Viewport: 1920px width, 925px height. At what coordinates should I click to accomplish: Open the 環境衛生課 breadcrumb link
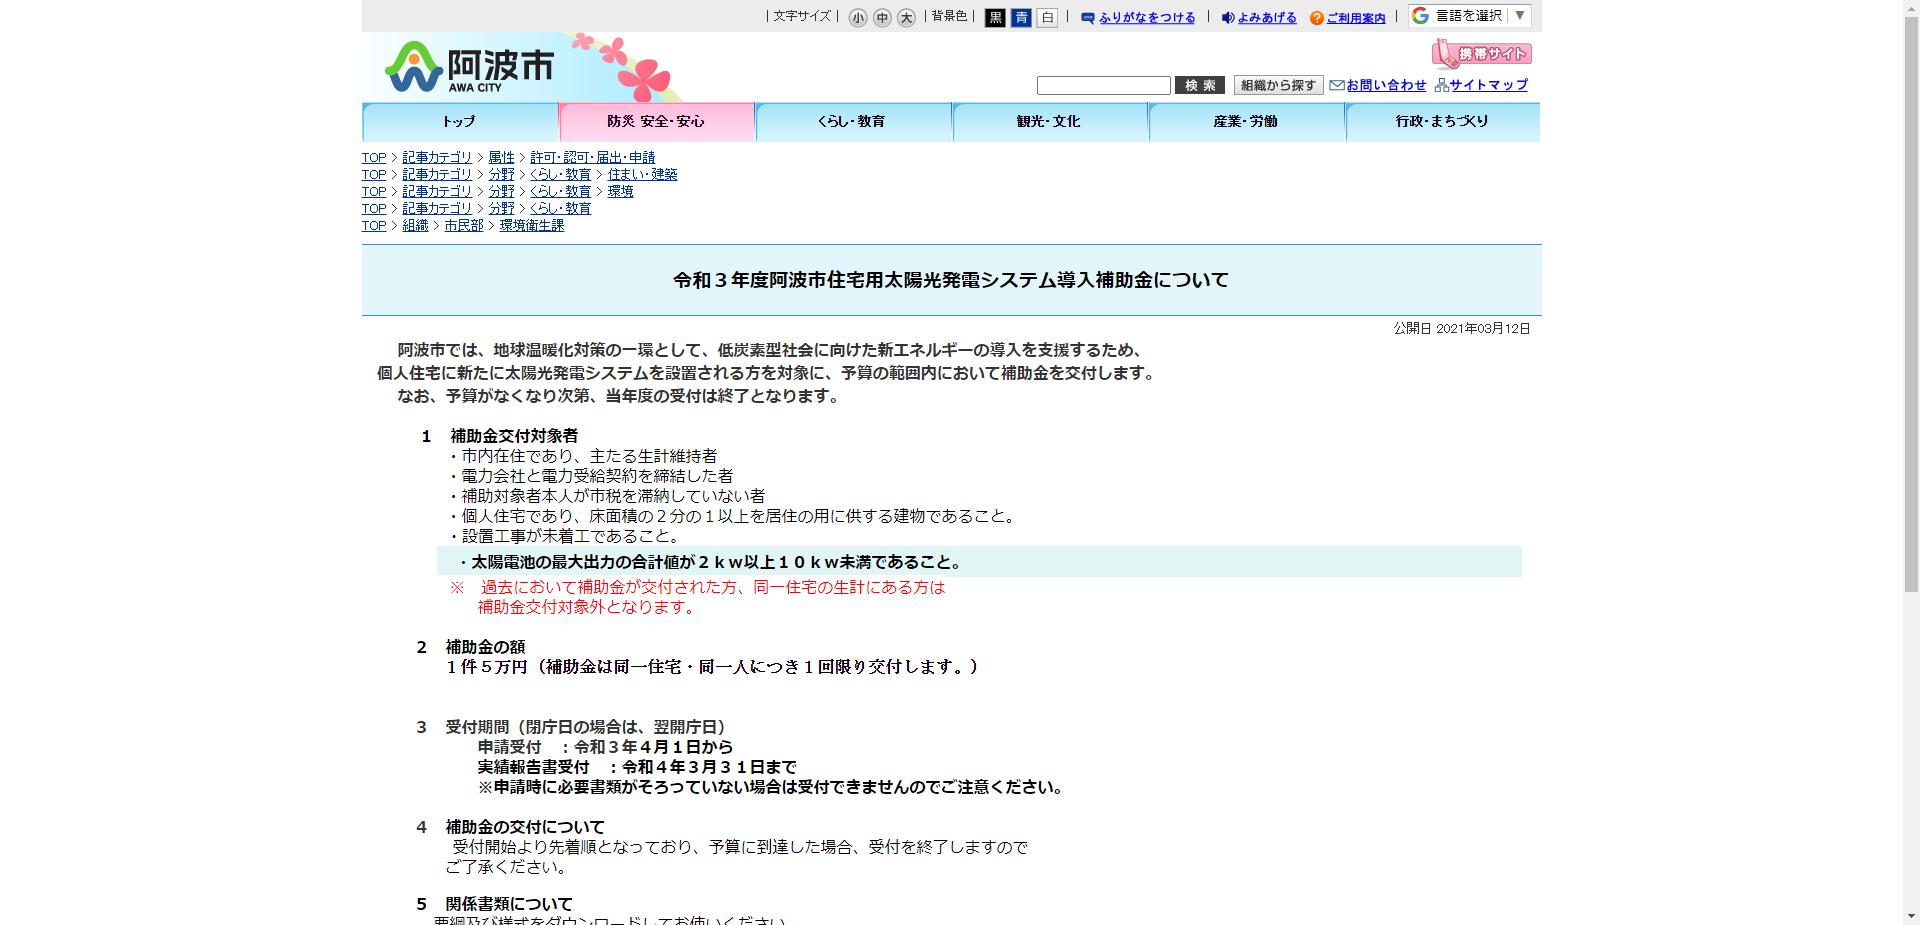coord(531,226)
